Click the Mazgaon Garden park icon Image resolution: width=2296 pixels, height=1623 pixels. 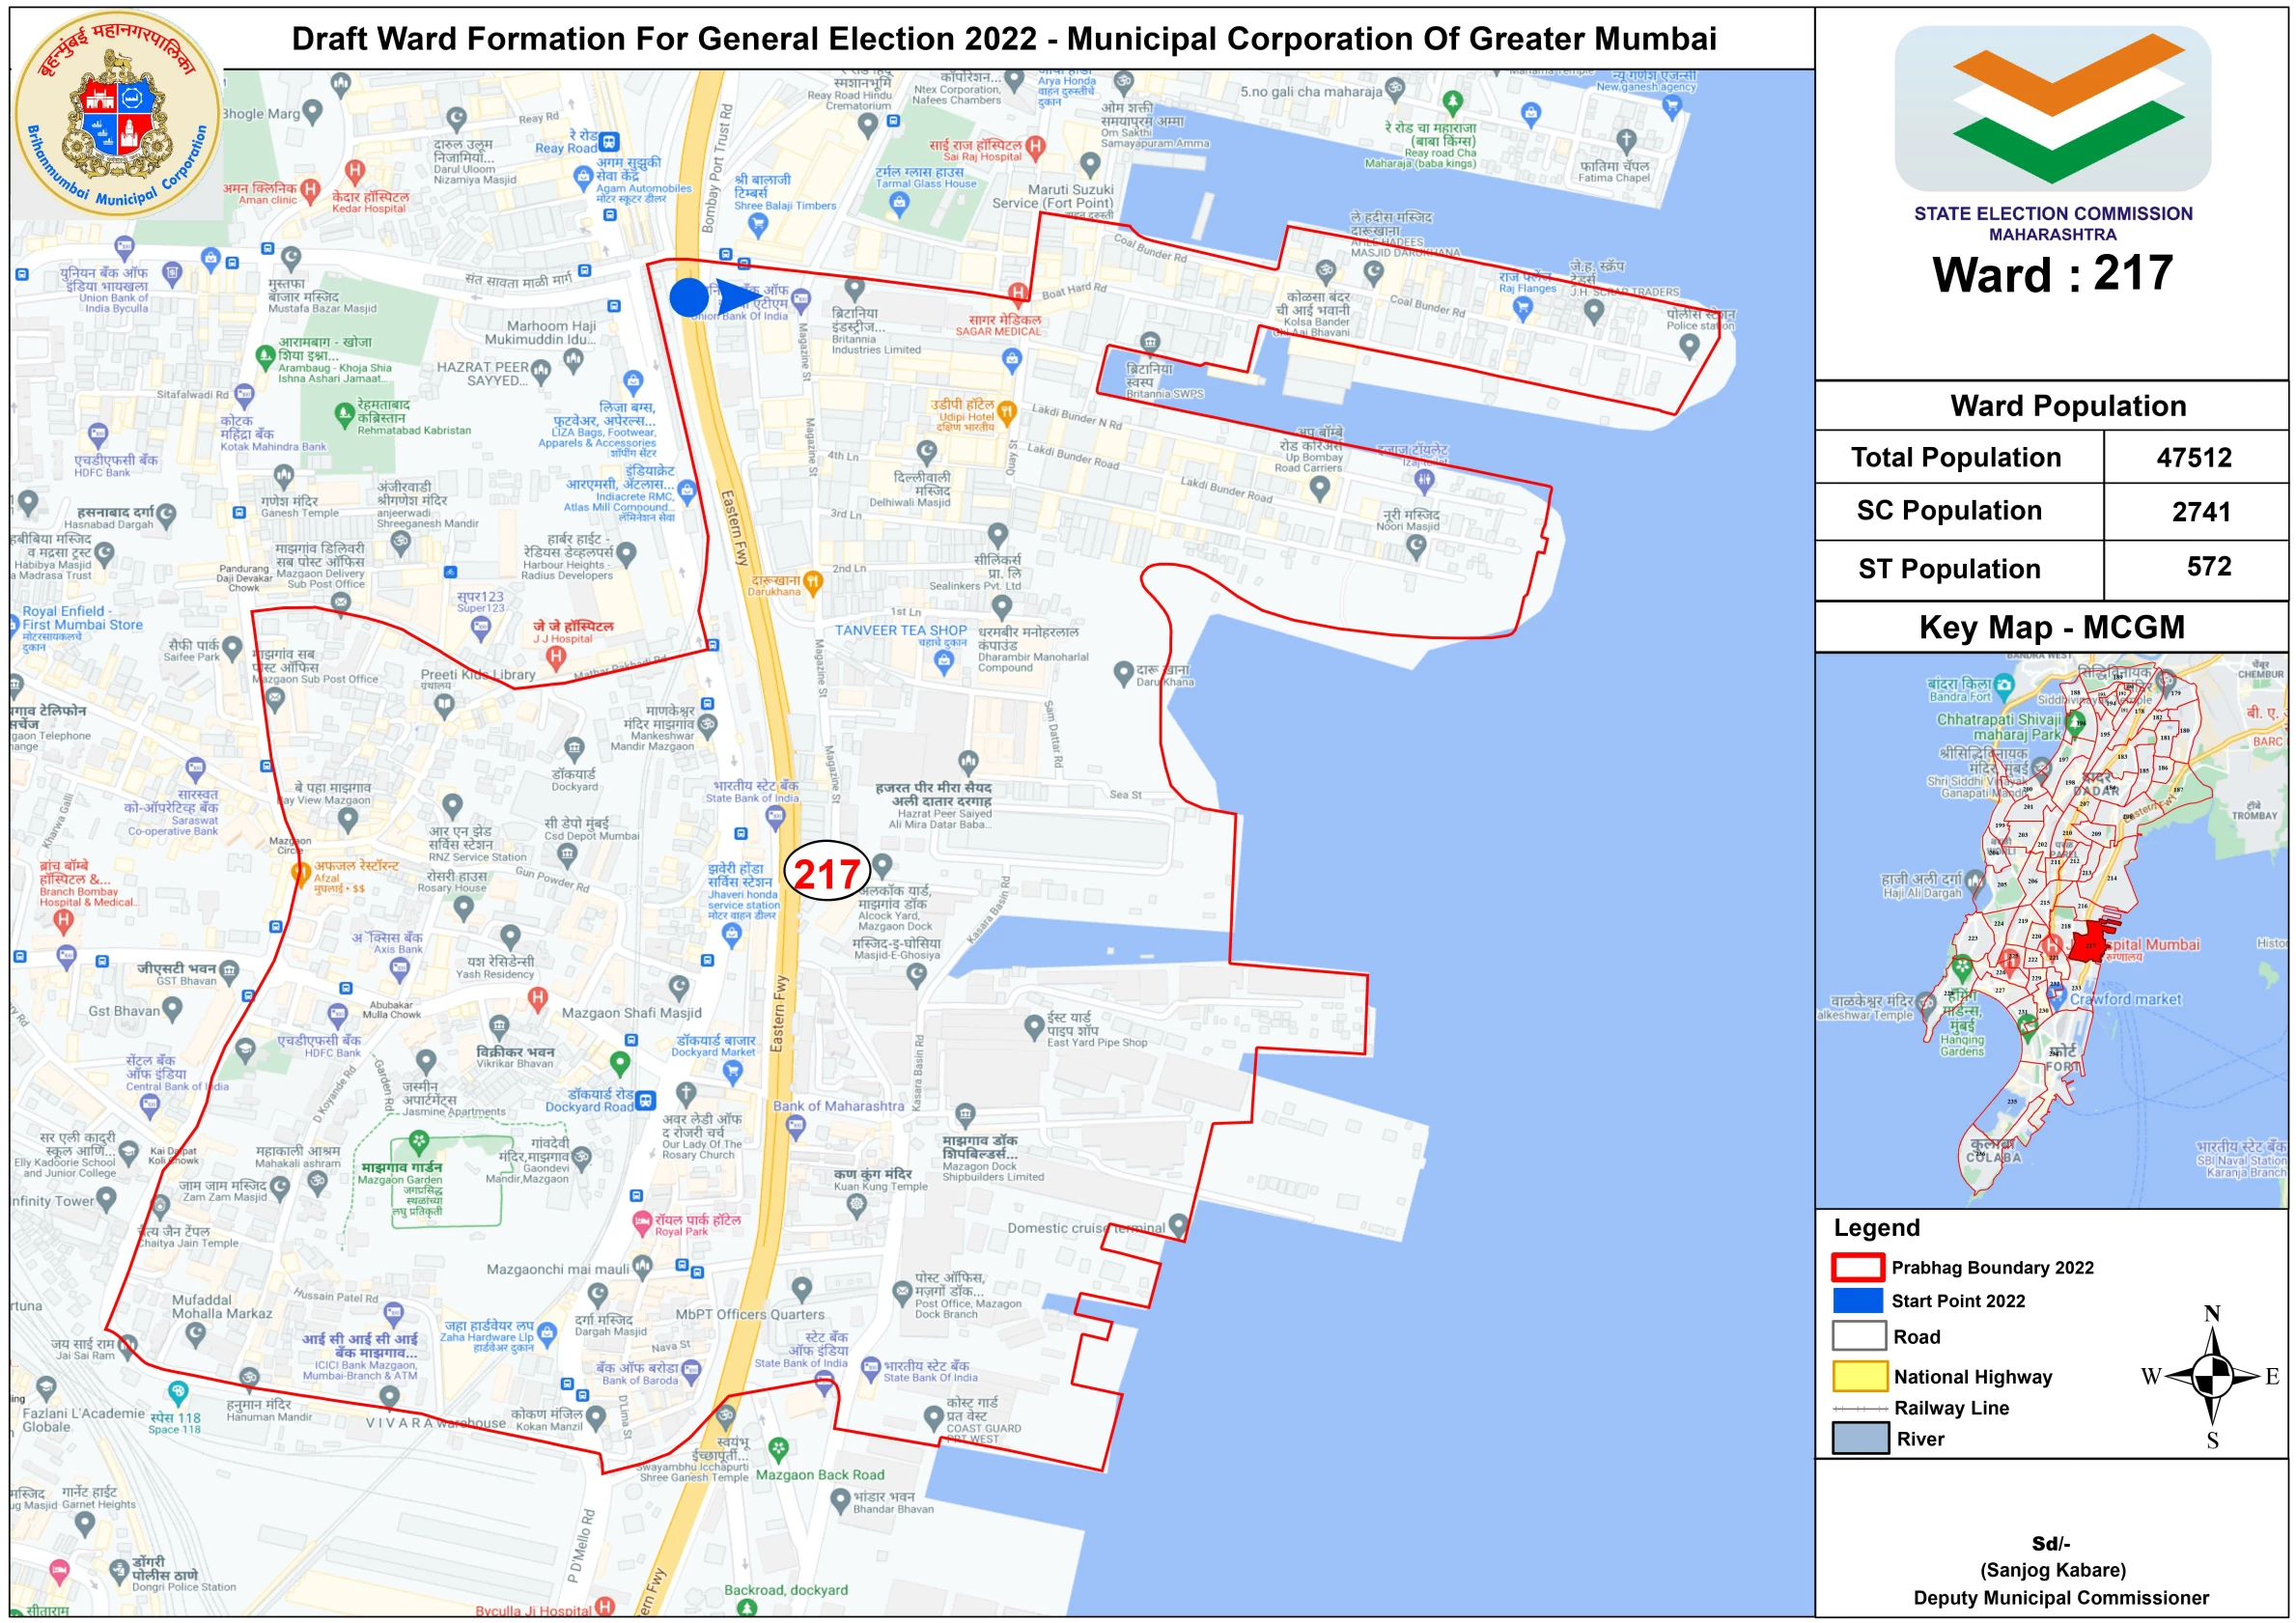[x=419, y=1141]
